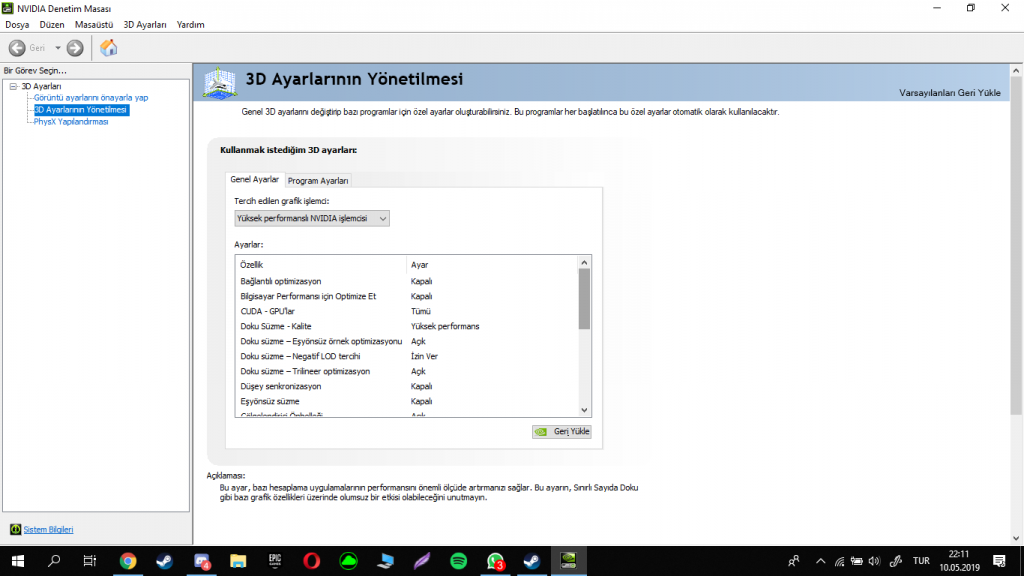The width and height of the screenshot is (1024, 576).
Task: Select 3D Ayarlarının Yönetilmesi in the tree
Action: click(x=81, y=110)
